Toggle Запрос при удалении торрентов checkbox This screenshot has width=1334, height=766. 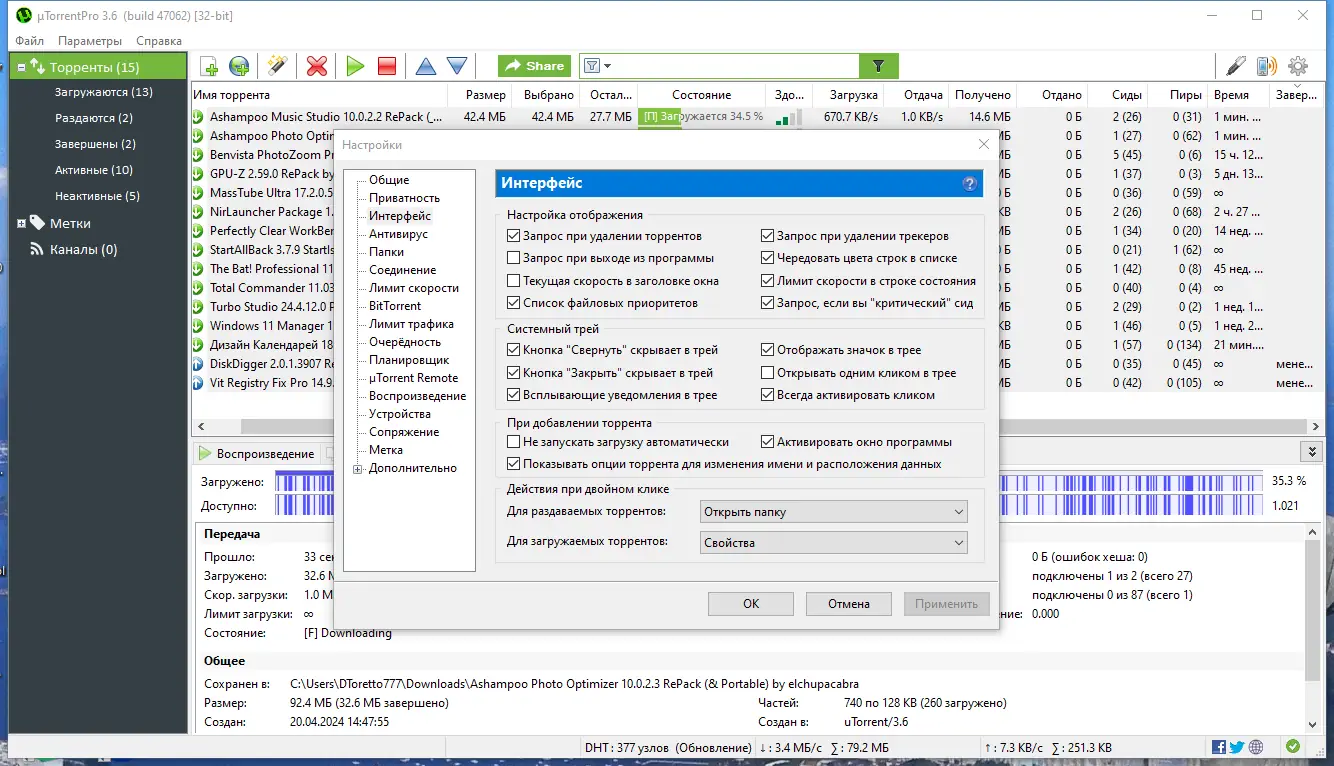[514, 236]
